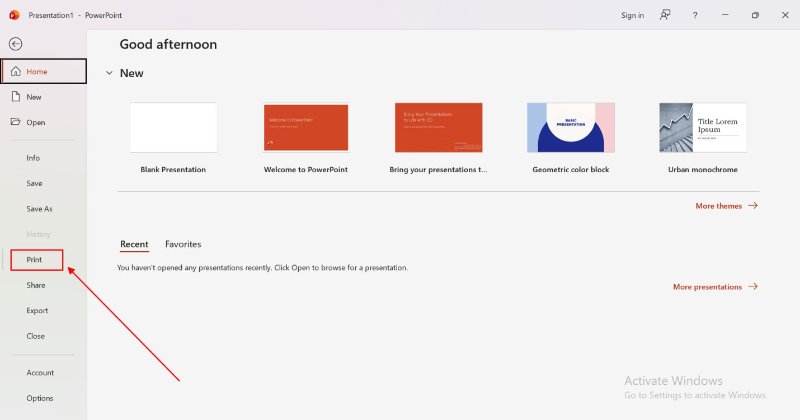Open the Print menu item

point(36,260)
